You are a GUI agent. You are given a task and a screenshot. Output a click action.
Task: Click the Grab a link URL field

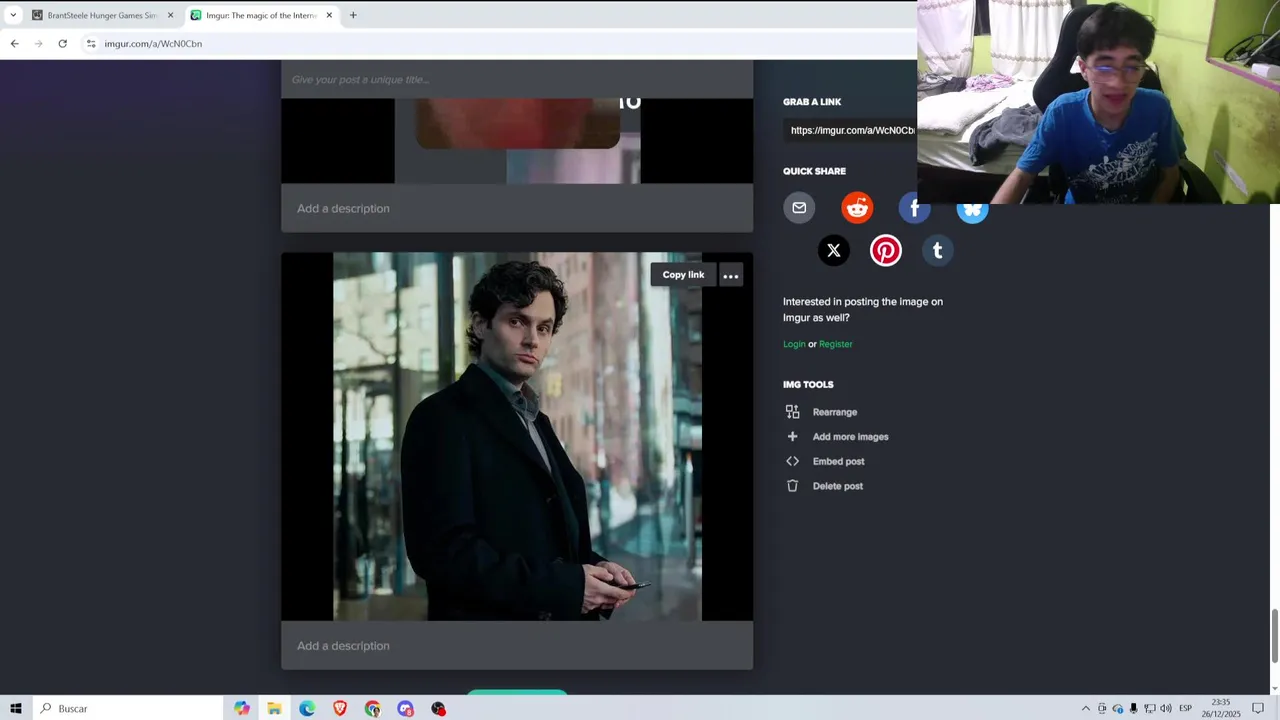(x=850, y=130)
